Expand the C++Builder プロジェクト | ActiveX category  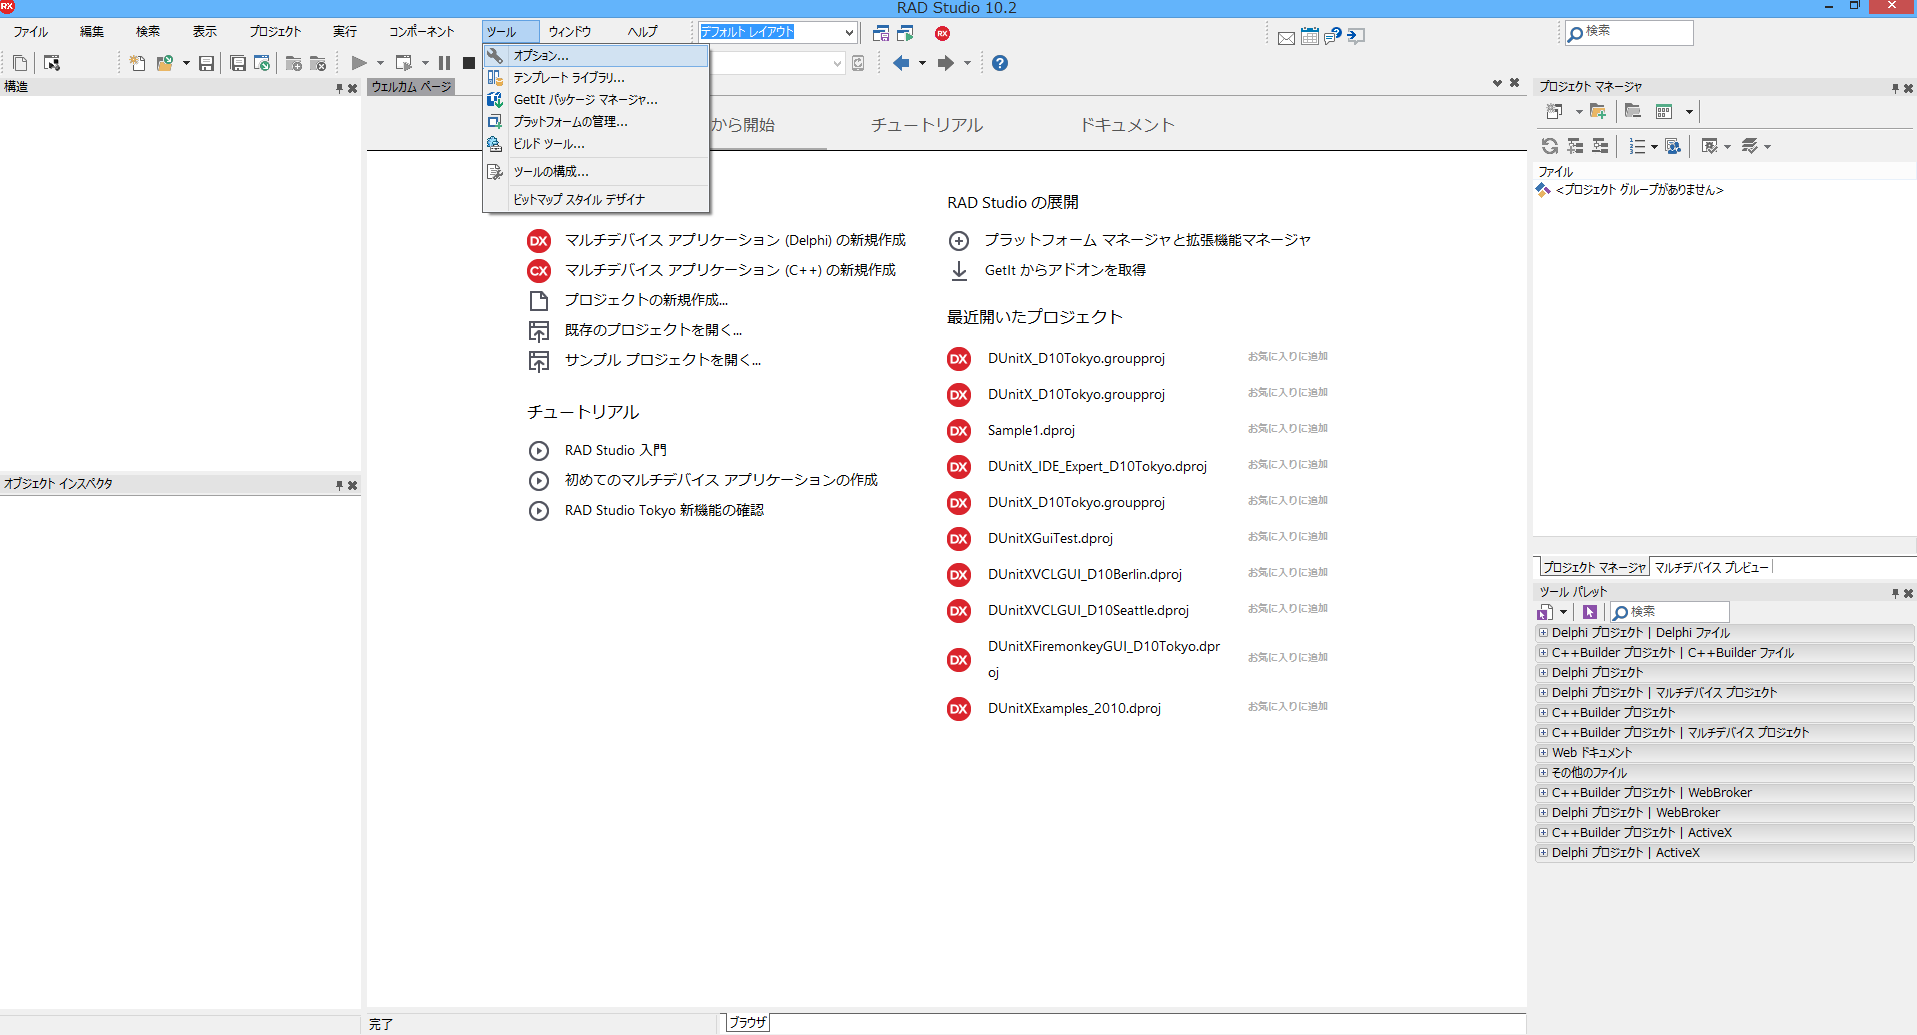pyautogui.click(x=1543, y=833)
